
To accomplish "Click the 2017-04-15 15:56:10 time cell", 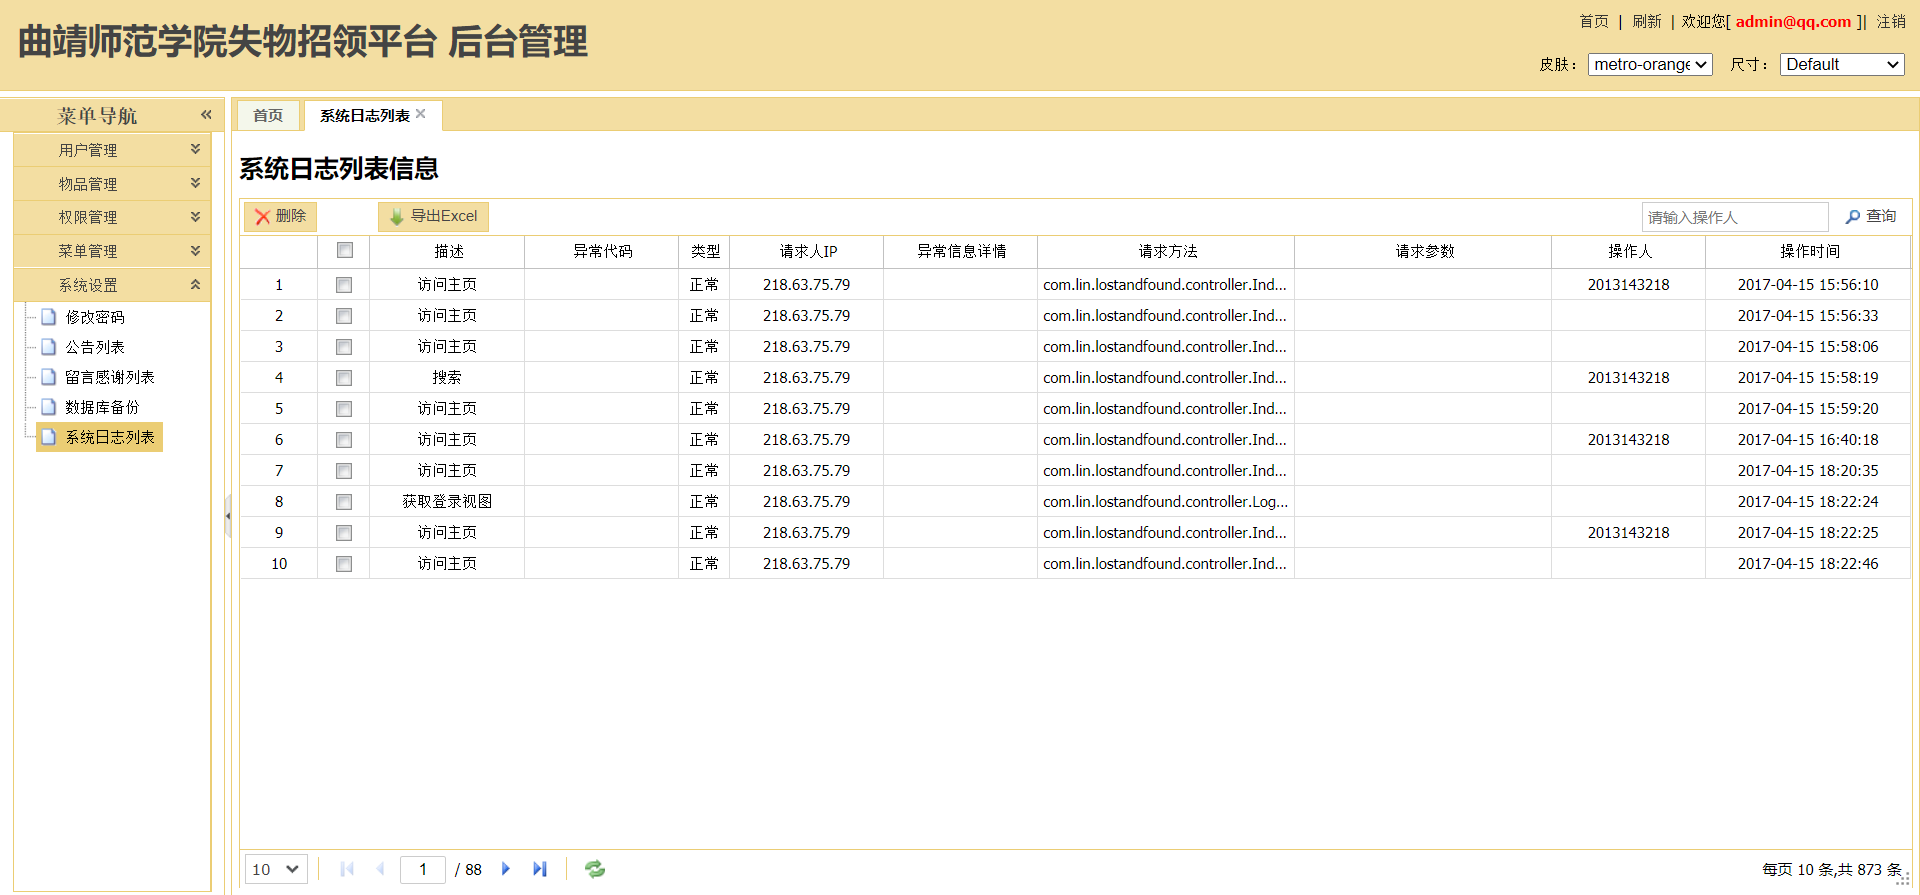I will (x=1808, y=285).
